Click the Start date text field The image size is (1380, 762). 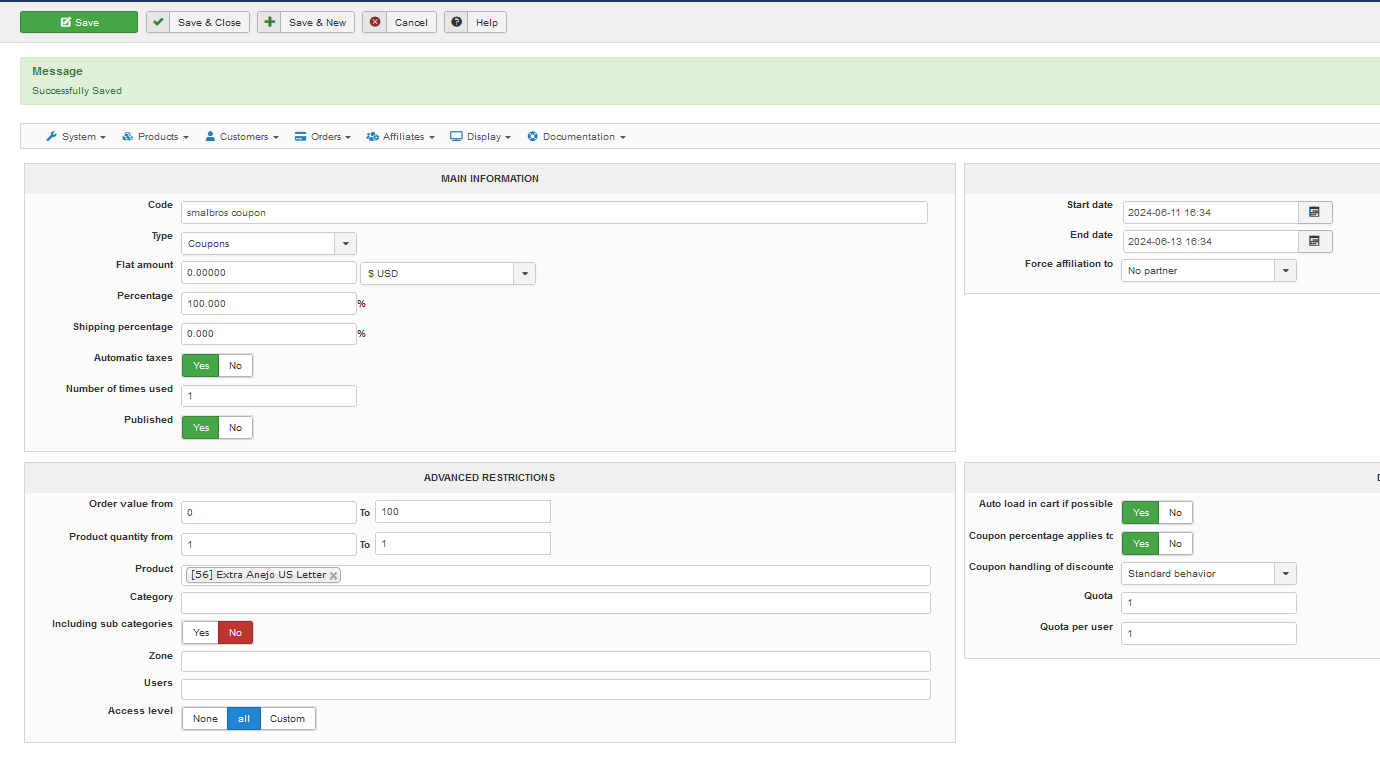(1210, 212)
